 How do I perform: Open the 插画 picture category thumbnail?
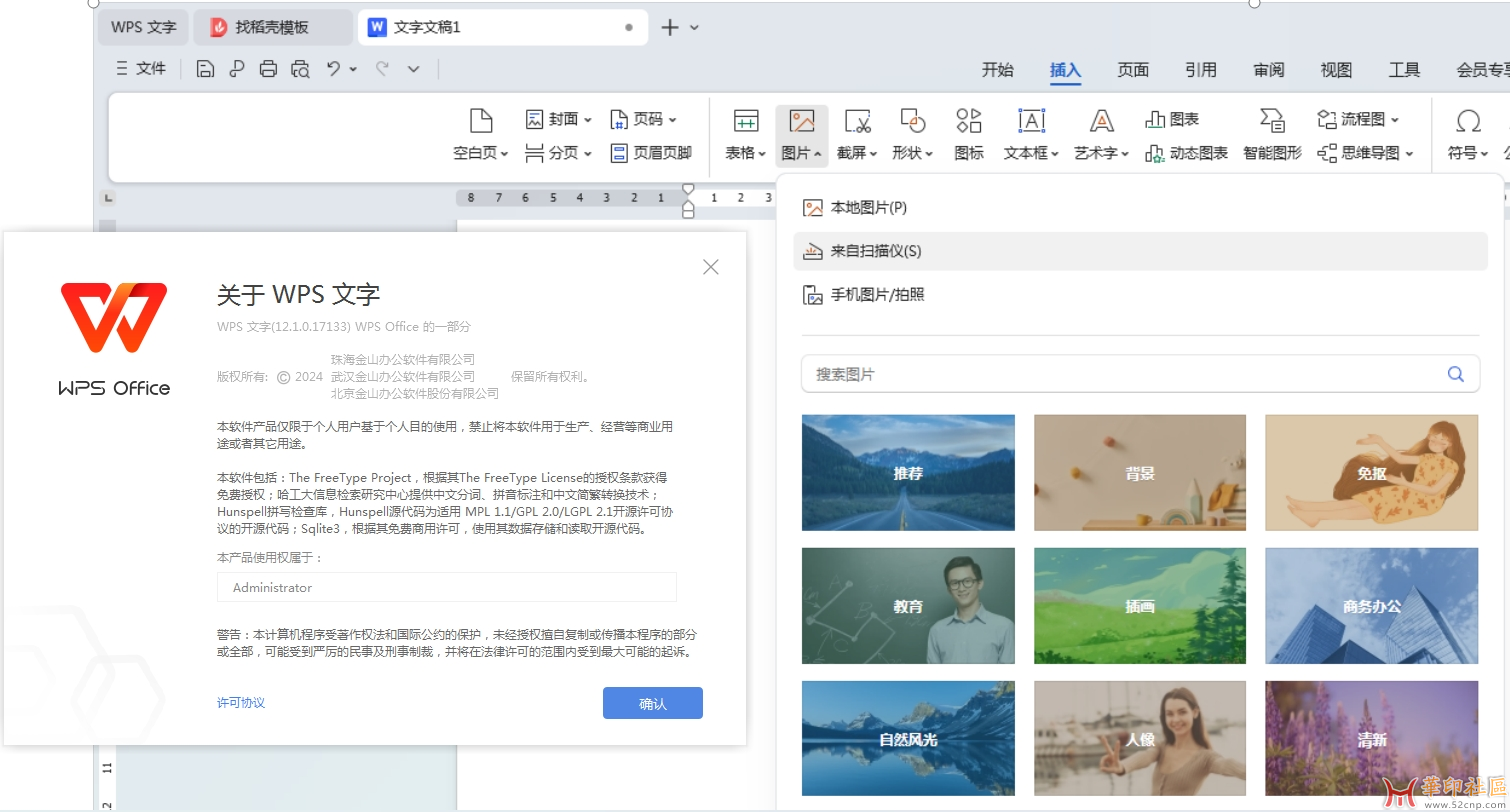[x=1140, y=605]
